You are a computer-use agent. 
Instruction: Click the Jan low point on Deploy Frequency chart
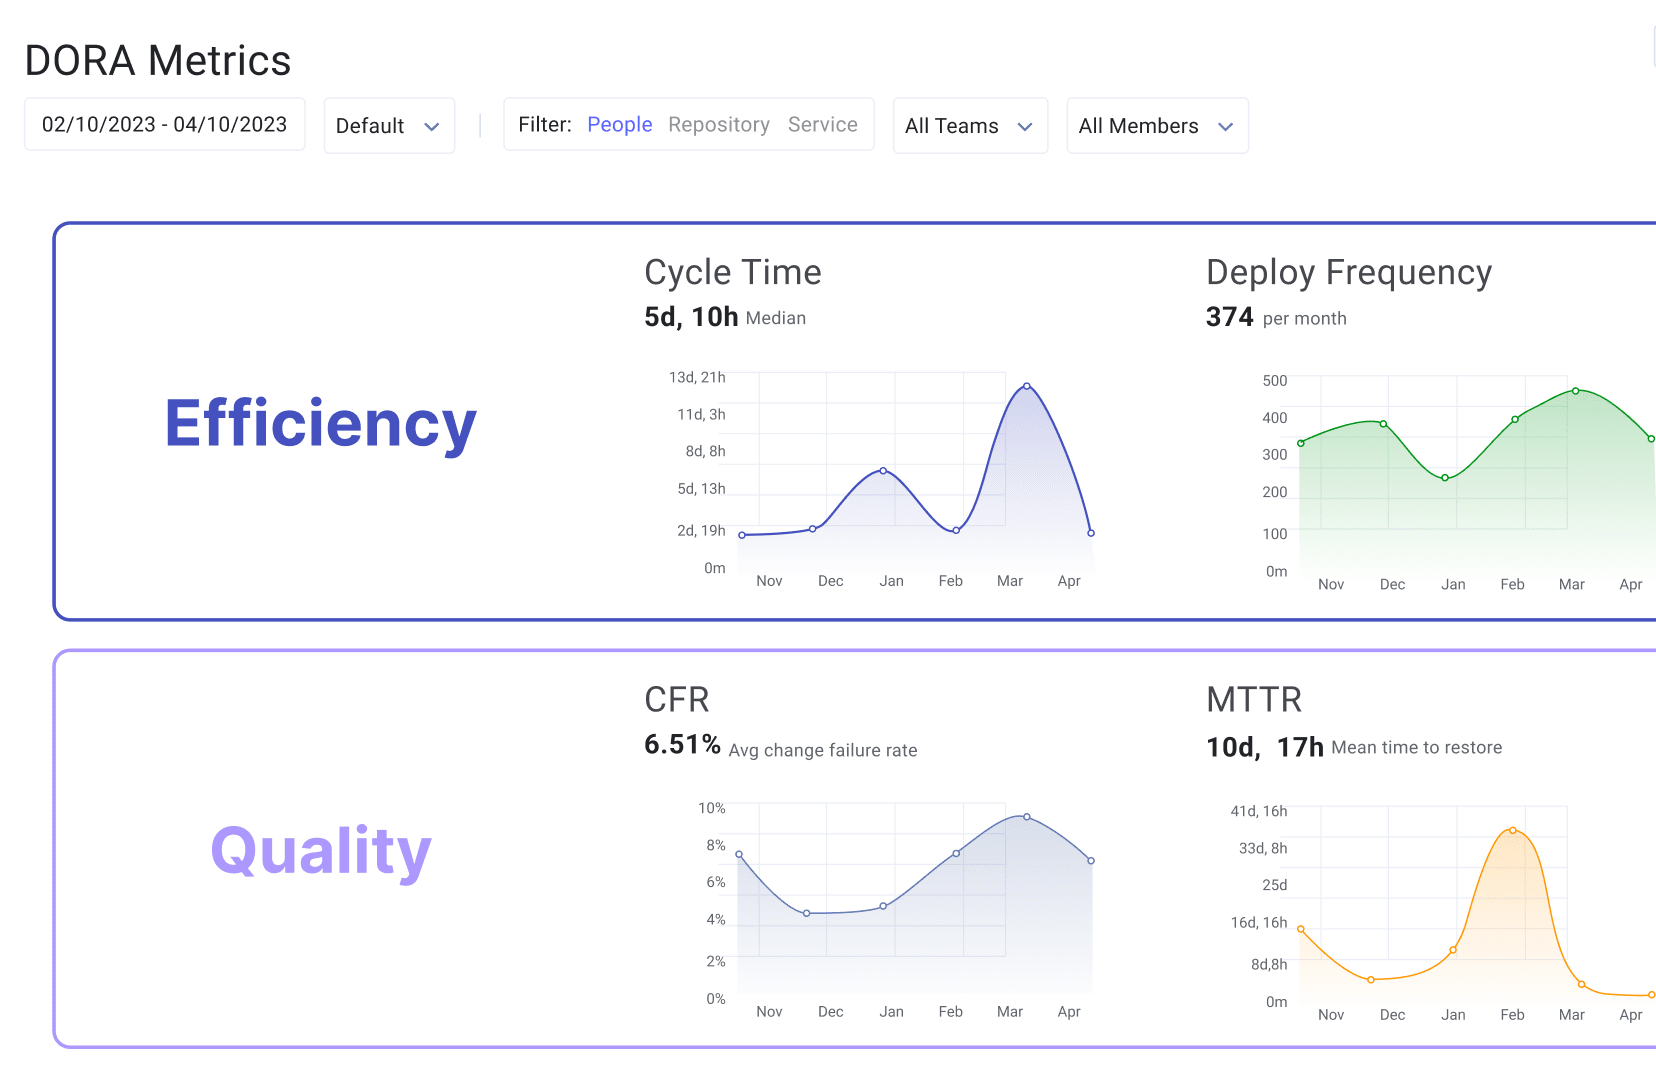(1445, 478)
